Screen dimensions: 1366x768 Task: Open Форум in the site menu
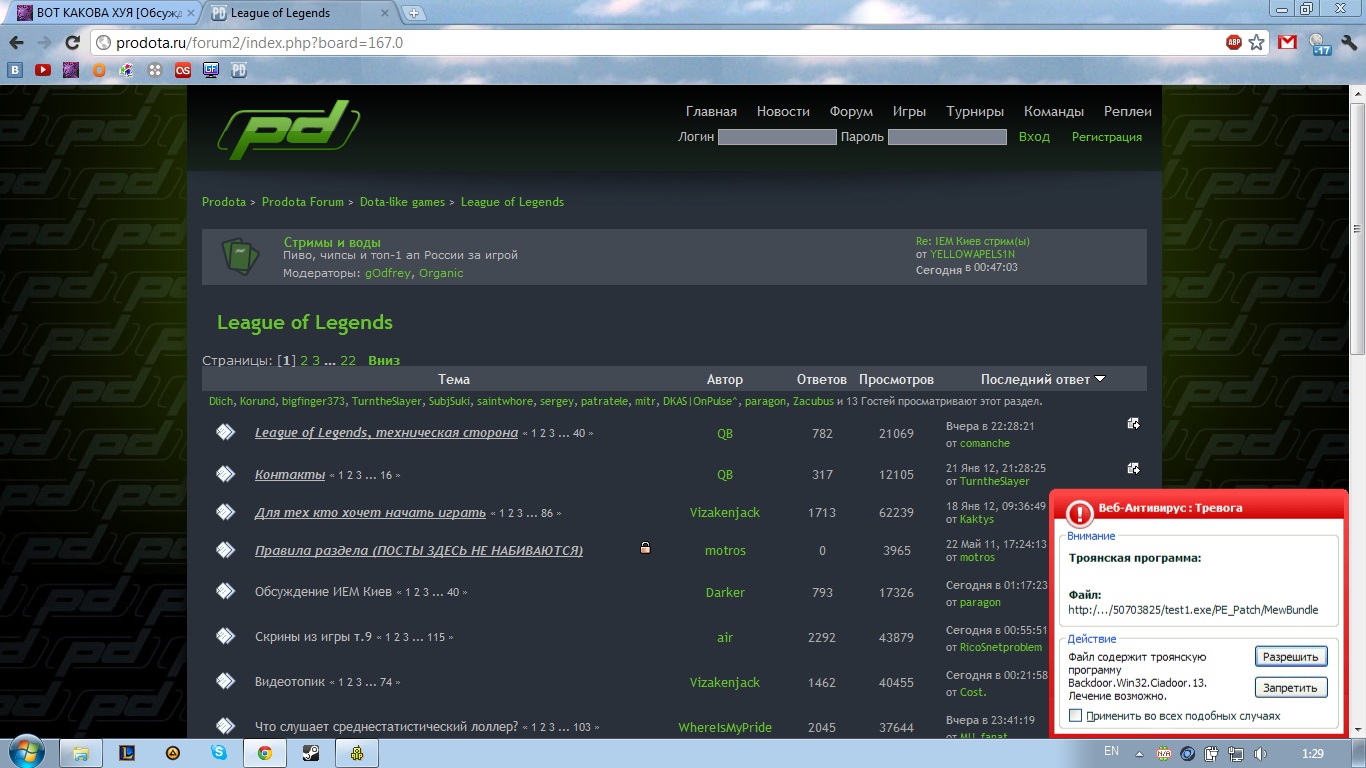(x=851, y=112)
